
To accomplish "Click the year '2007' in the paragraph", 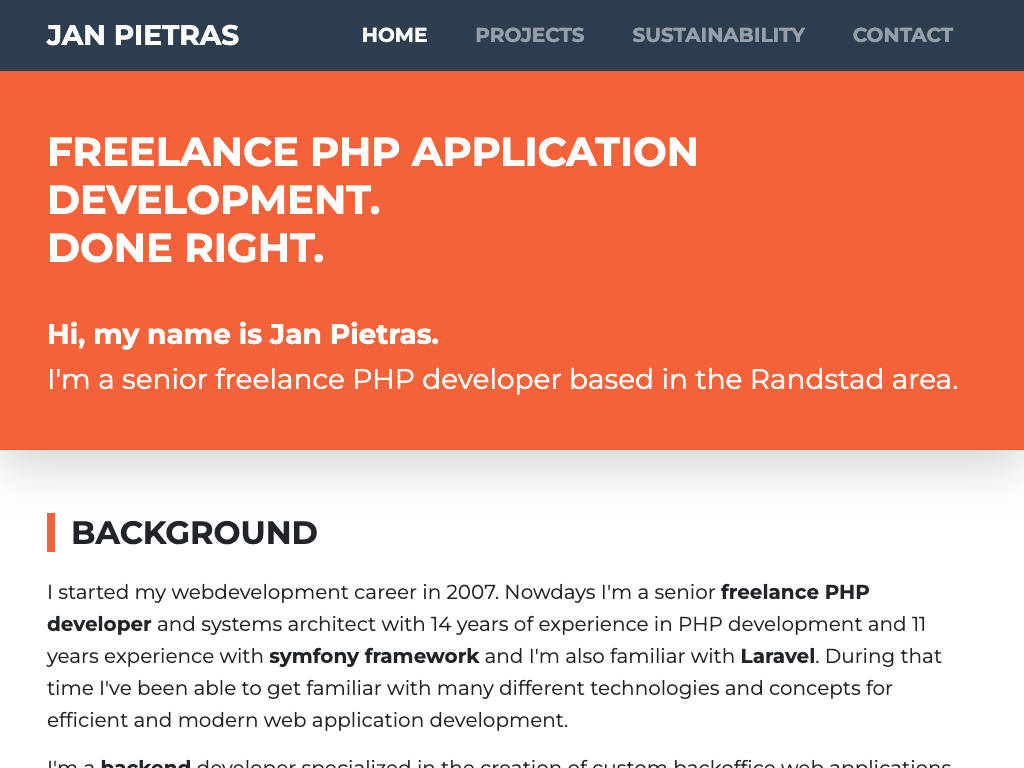I will [x=472, y=592].
